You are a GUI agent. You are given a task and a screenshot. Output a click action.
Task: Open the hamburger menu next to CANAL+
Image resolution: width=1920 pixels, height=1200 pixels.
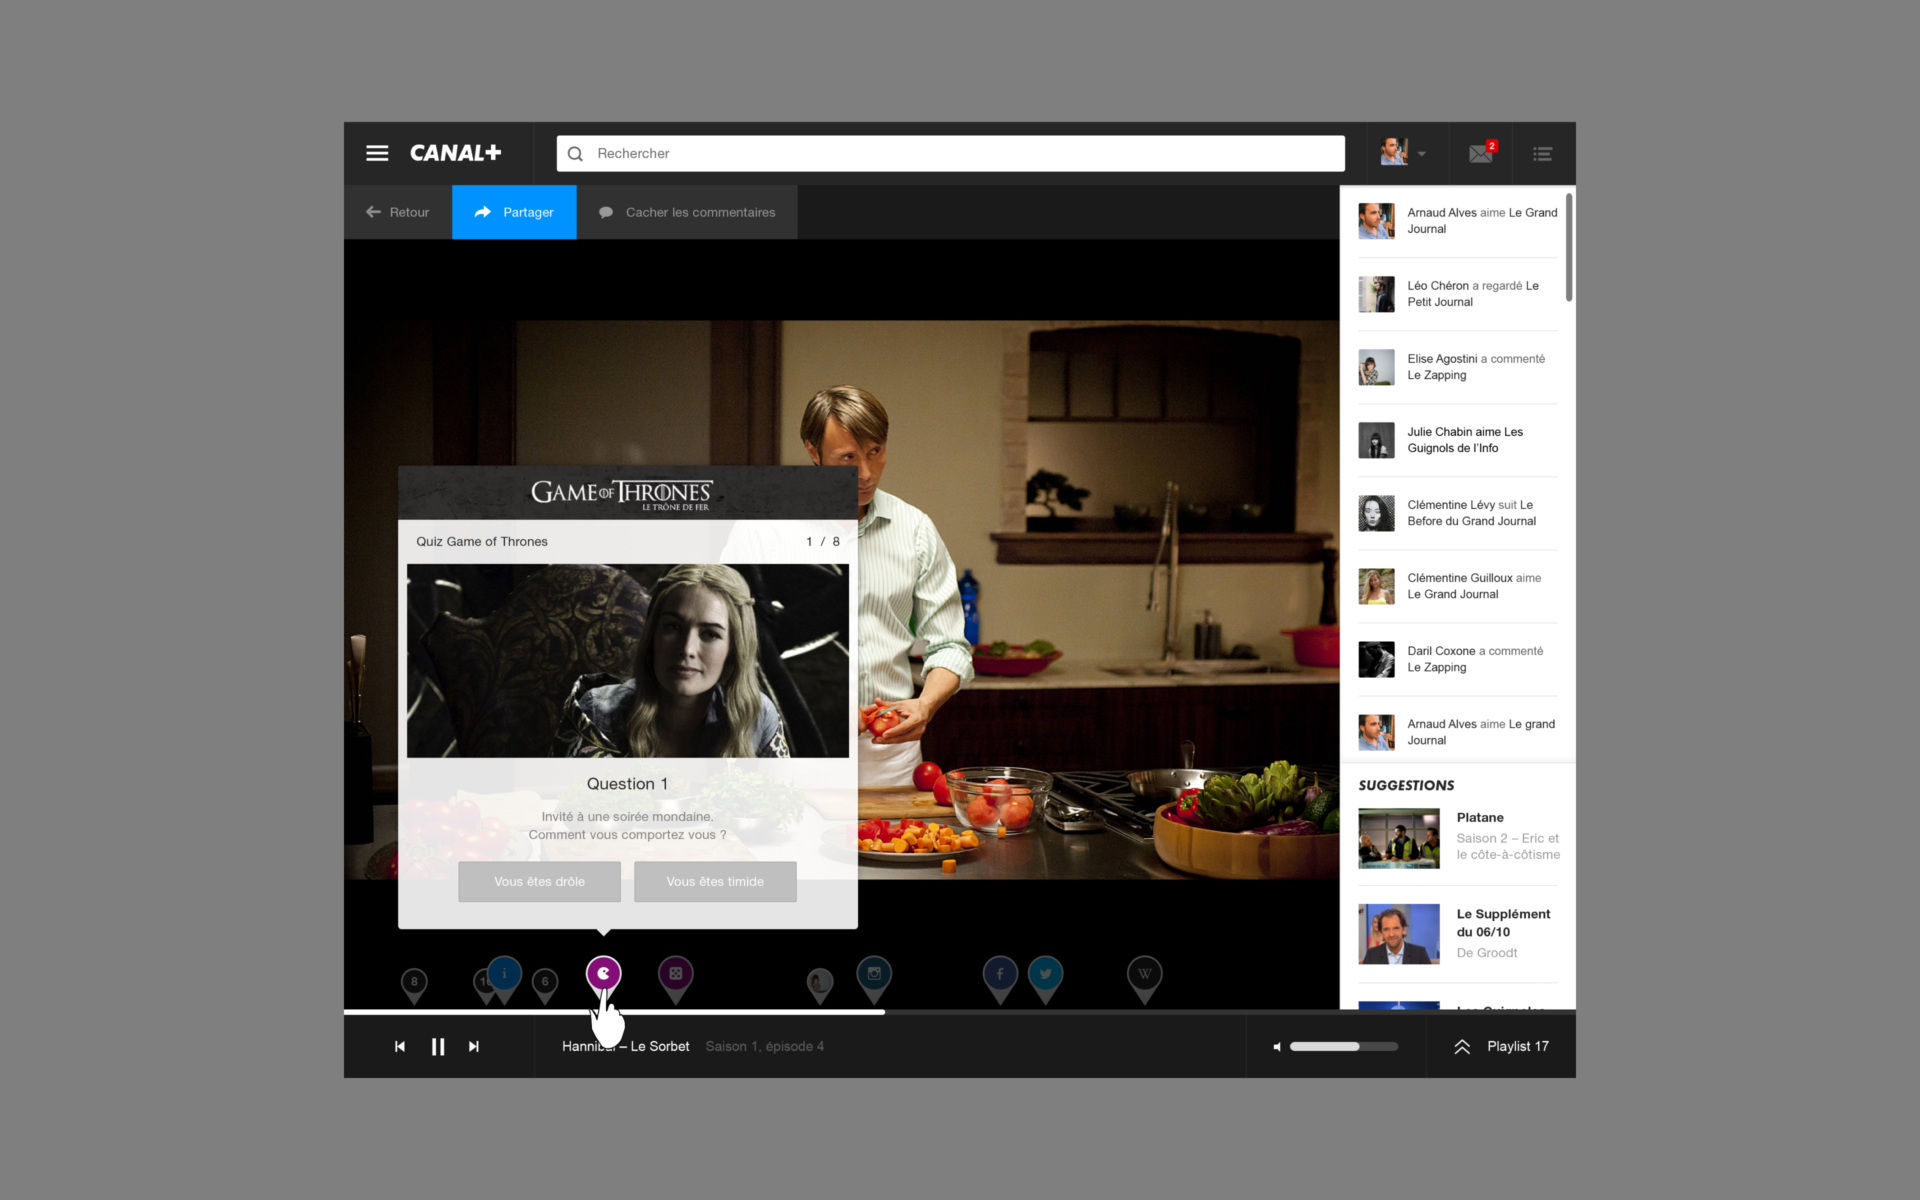click(377, 153)
